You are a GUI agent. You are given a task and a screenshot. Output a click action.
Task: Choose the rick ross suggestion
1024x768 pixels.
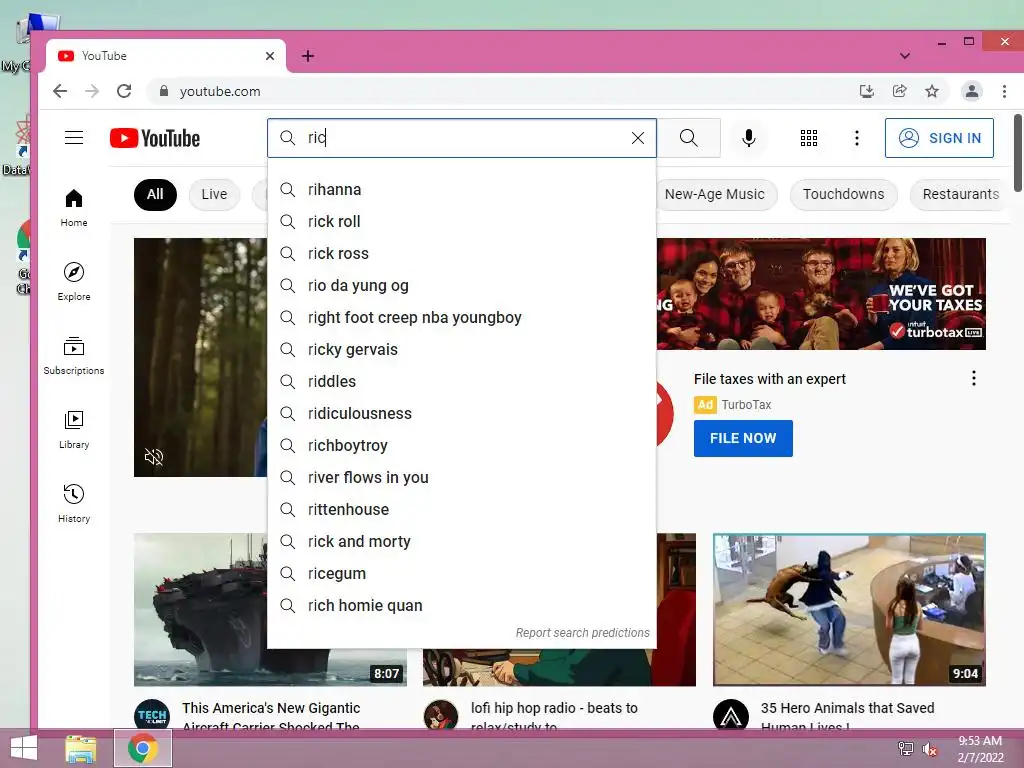click(461, 253)
